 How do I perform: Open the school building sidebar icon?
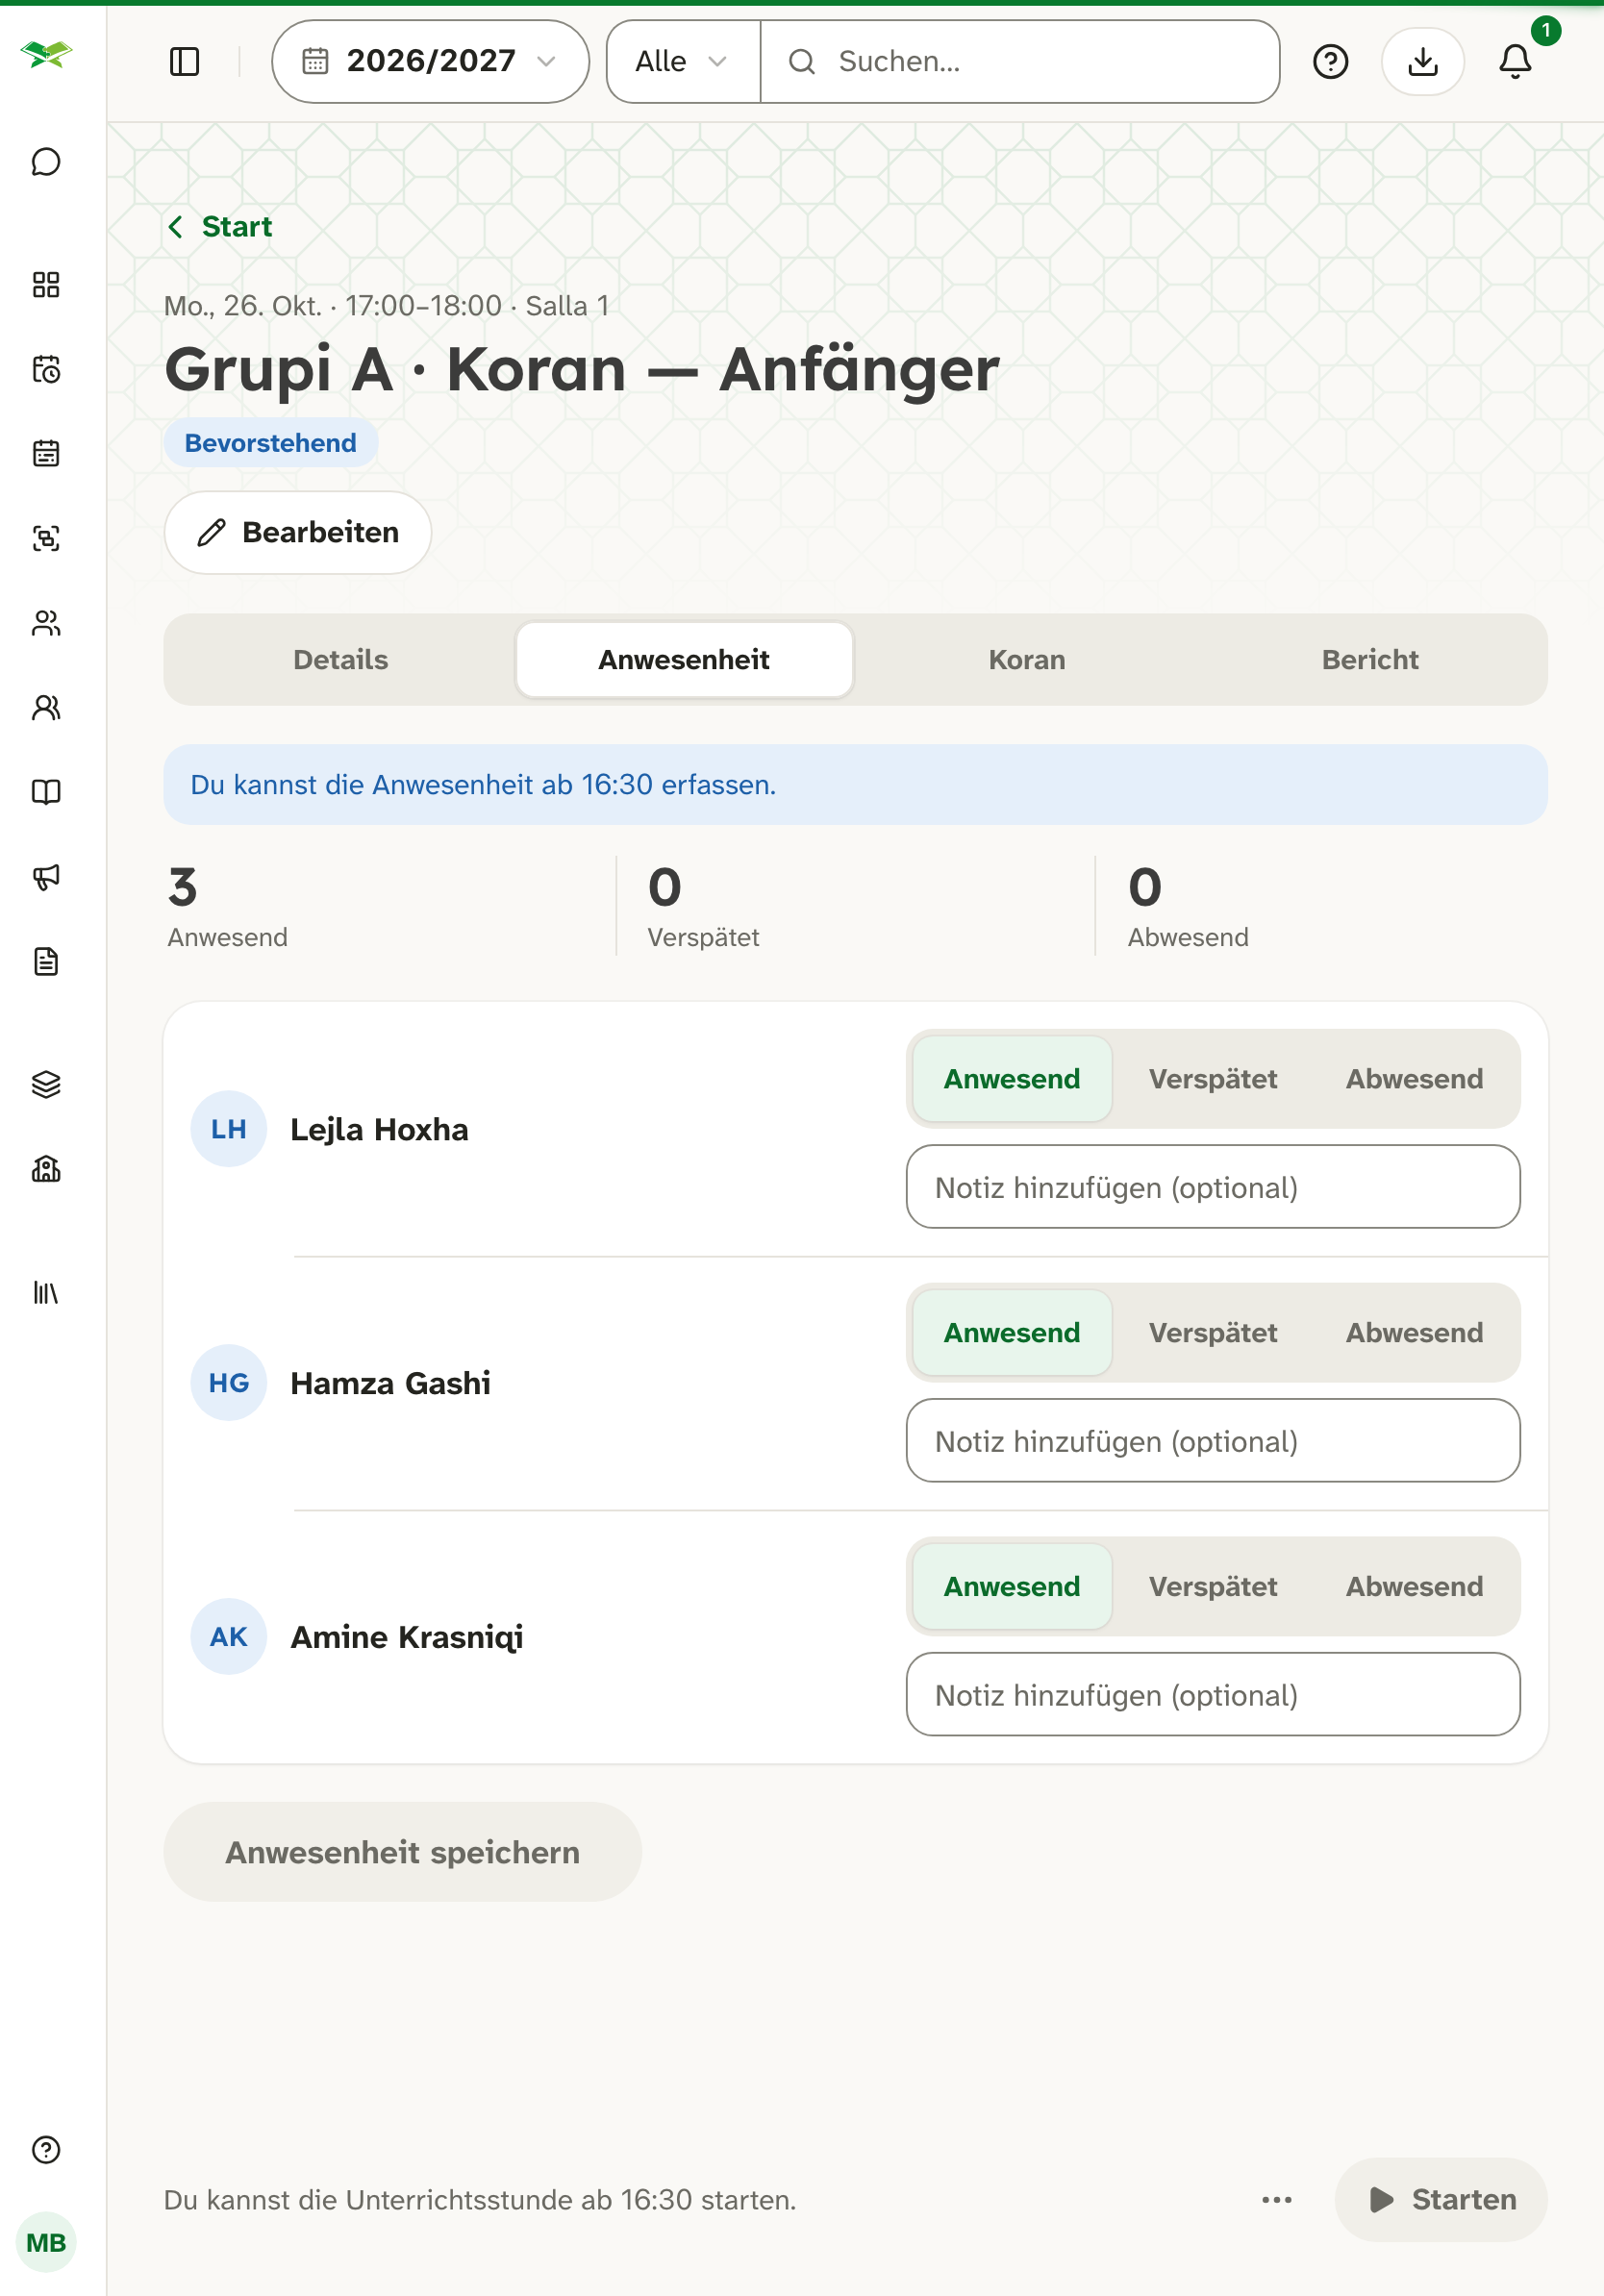coord(46,1169)
